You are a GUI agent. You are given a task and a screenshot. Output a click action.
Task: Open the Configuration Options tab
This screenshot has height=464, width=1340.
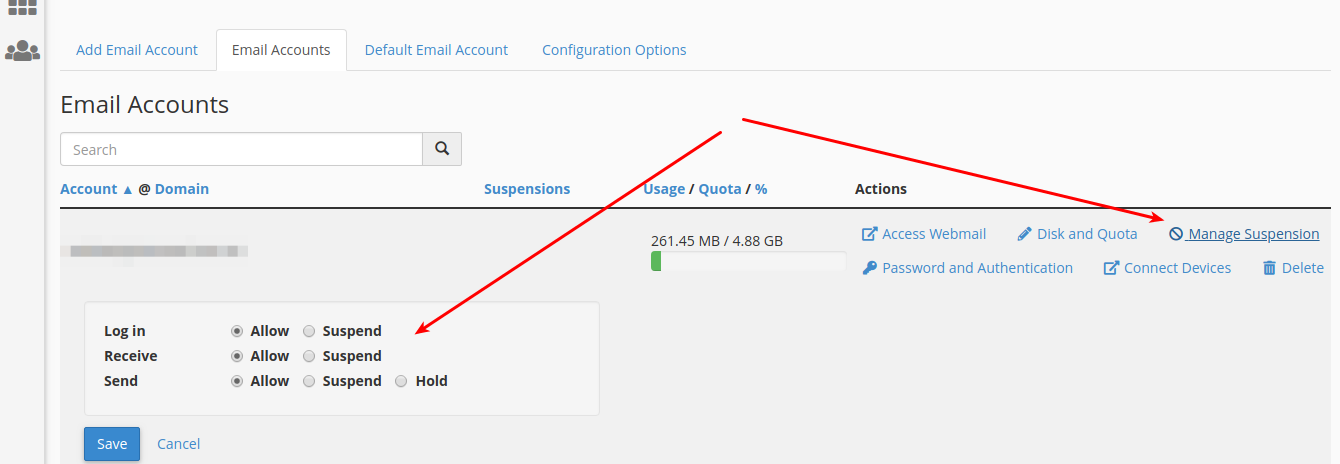614,50
